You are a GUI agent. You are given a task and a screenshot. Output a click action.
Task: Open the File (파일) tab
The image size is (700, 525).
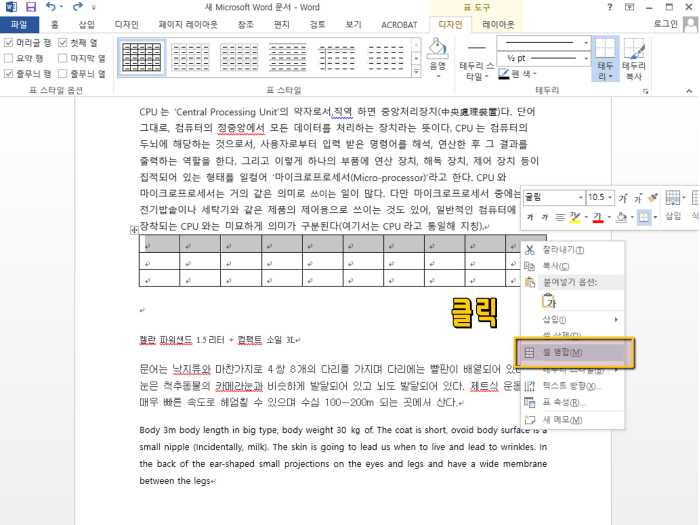coord(19,25)
